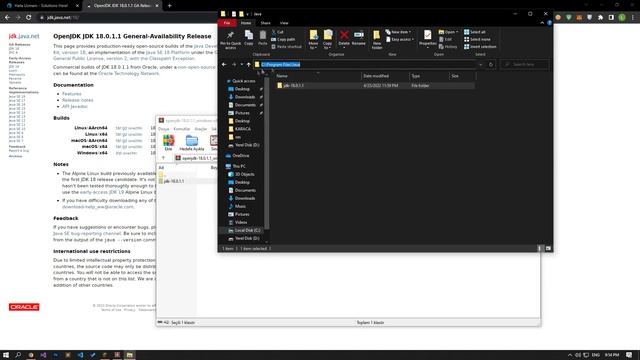Click Paste shortcut in the Clipboard group

[x=286, y=47]
